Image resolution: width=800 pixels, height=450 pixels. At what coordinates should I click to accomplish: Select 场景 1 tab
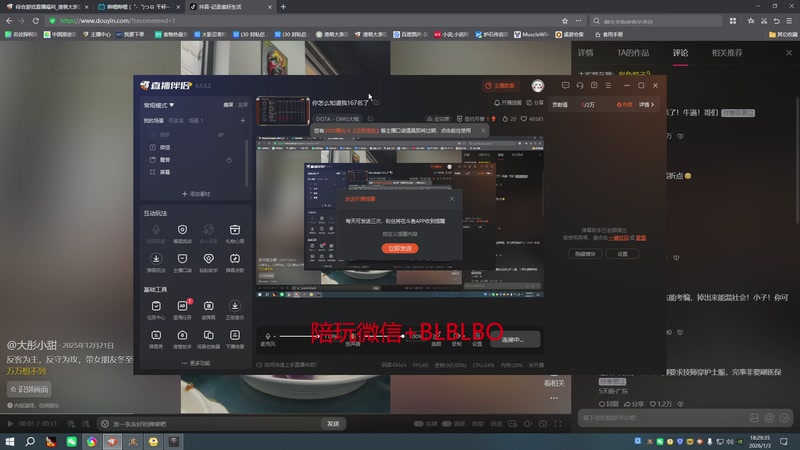(196, 120)
